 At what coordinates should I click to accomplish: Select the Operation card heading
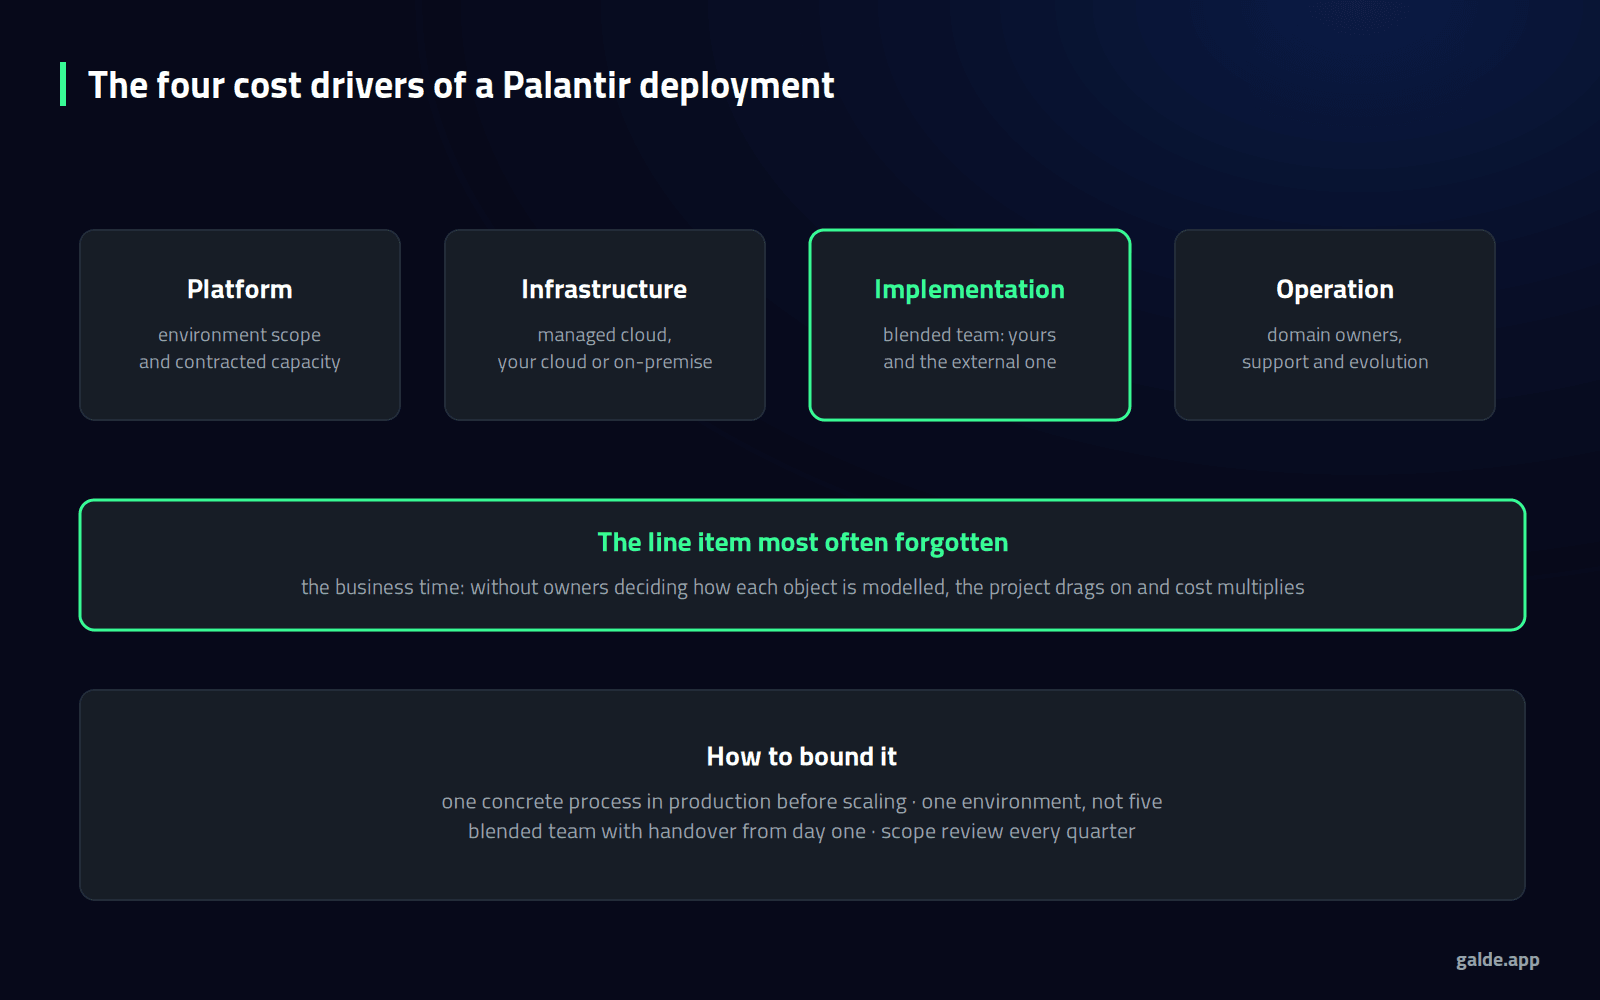[1335, 289]
